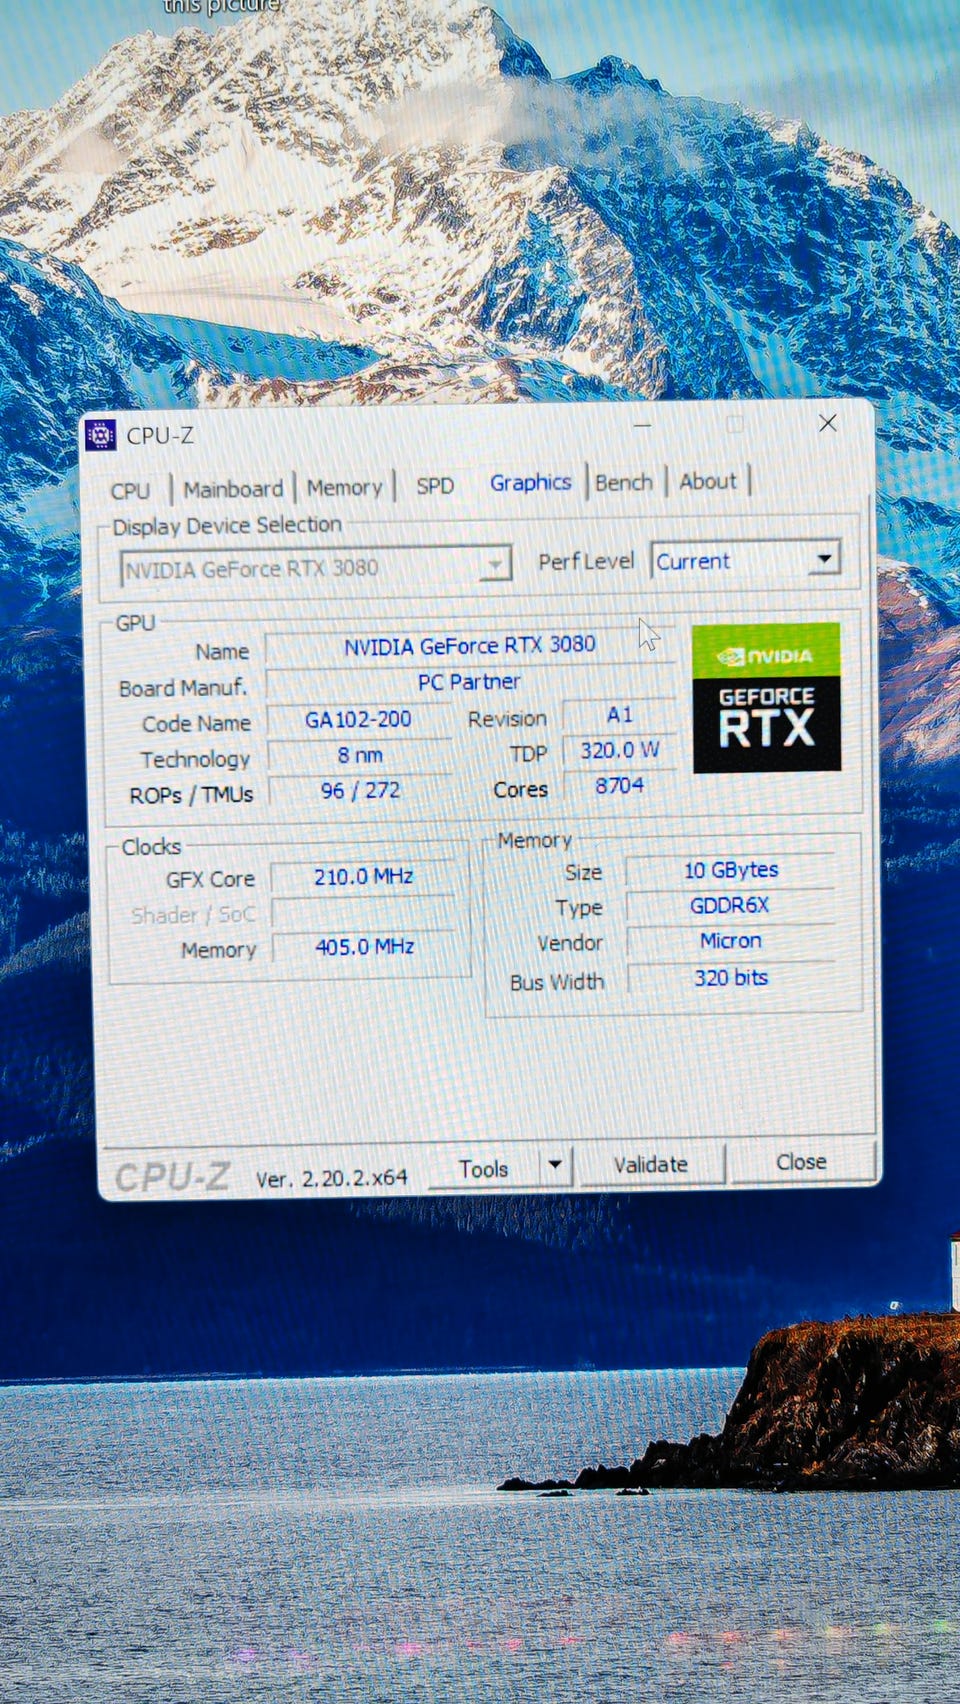Viewport: 960px width, 1704px height.
Task: Click the 320.0 W TDP value
Action: pyautogui.click(x=619, y=750)
